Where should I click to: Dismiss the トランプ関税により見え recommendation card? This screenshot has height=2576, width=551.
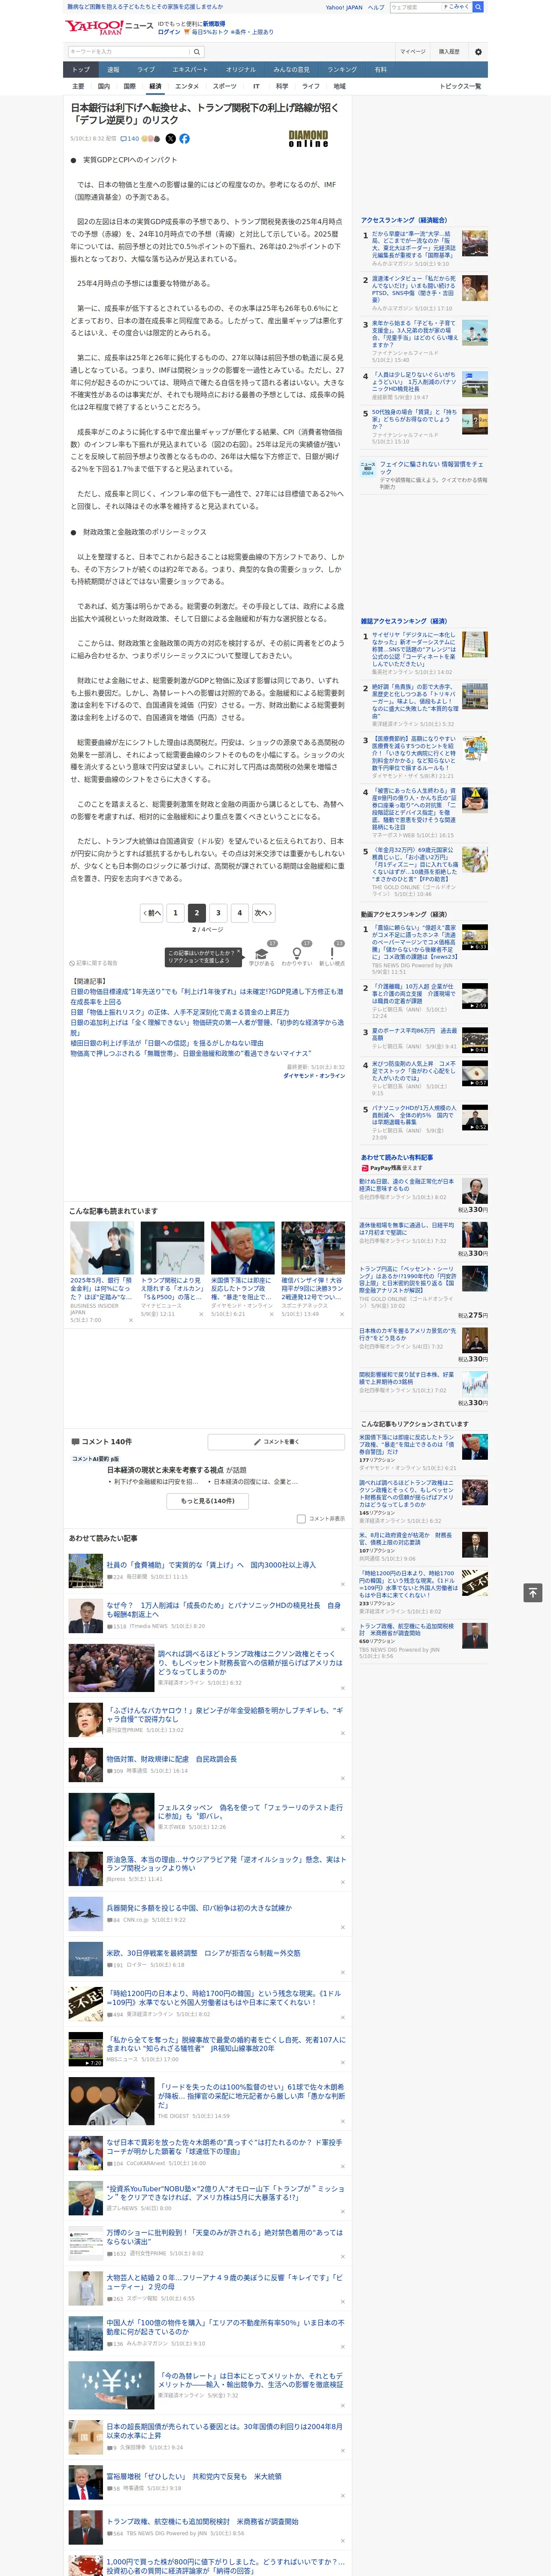201,1314
